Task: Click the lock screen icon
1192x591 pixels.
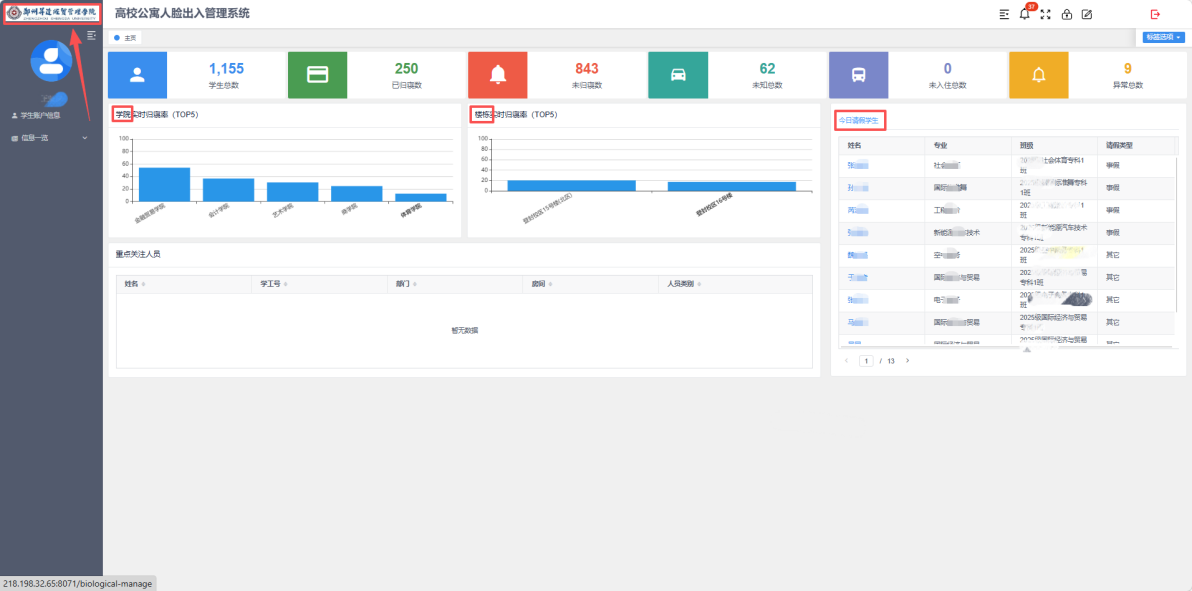Action: (1067, 14)
